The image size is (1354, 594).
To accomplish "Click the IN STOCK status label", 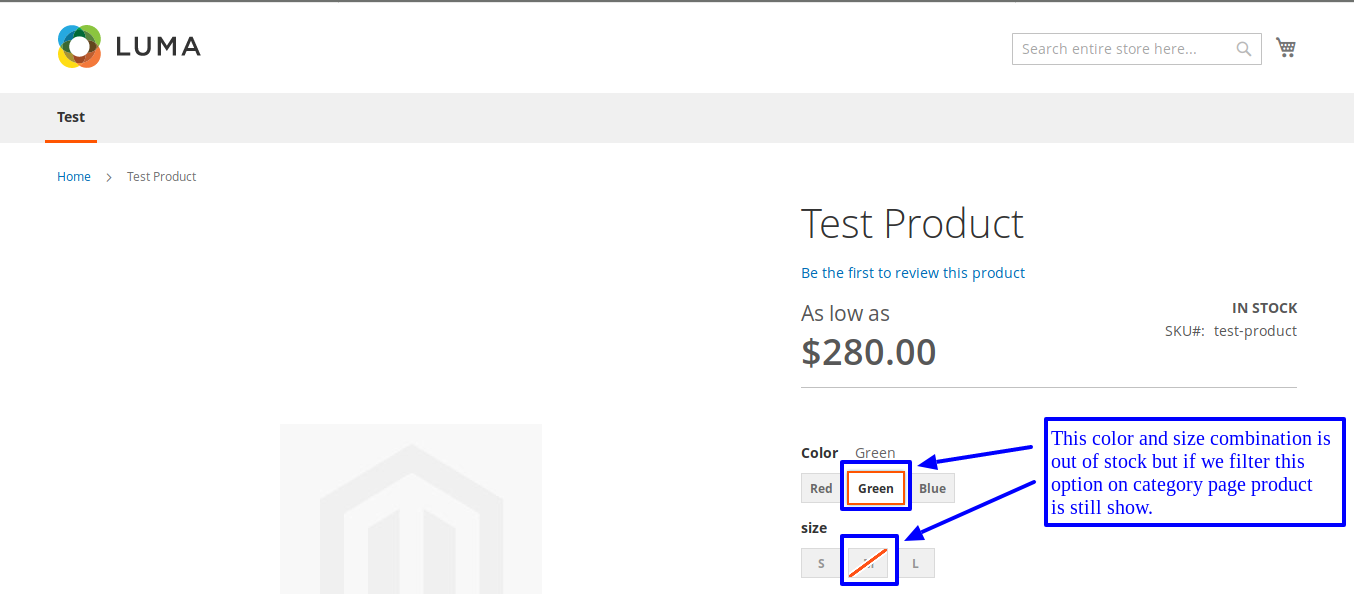I will [x=1264, y=307].
